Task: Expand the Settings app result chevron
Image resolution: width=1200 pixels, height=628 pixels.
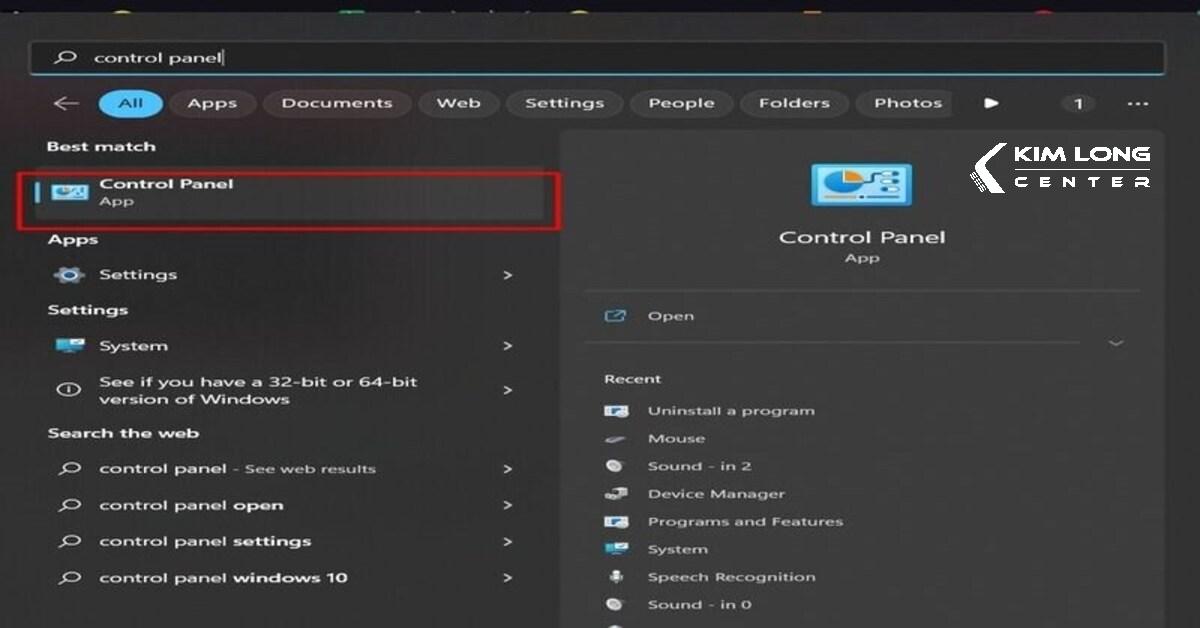Action: point(508,275)
